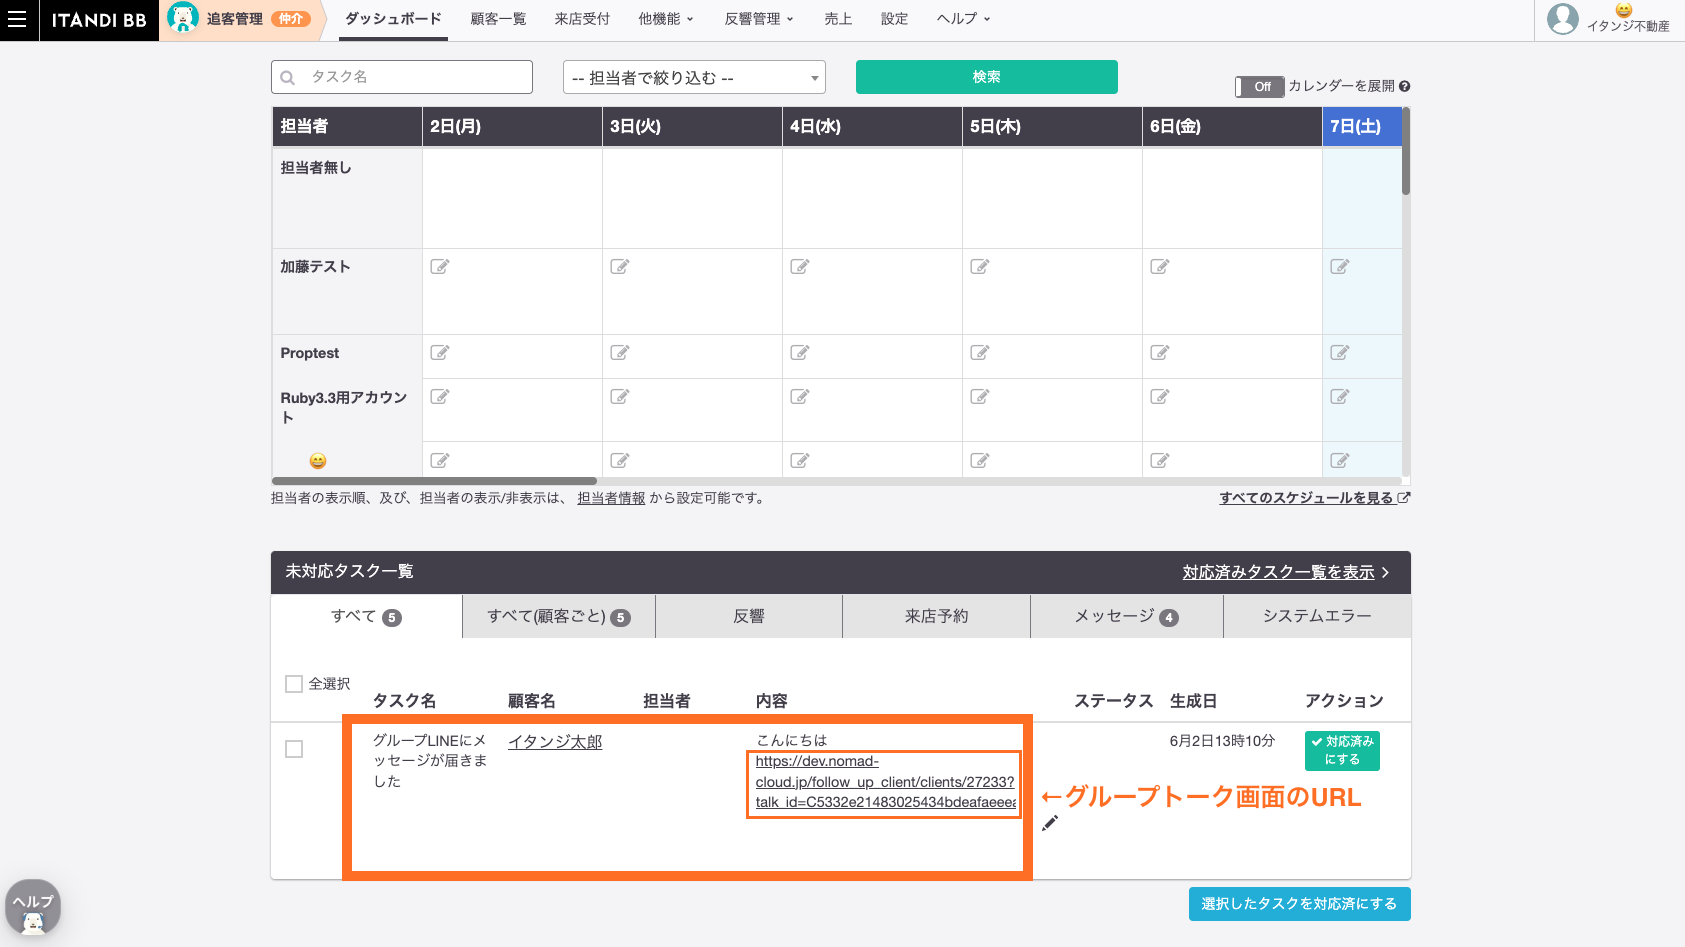The image size is (1685, 947).
Task: Go to the ダッシュボード tab
Action: coord(393,19)
